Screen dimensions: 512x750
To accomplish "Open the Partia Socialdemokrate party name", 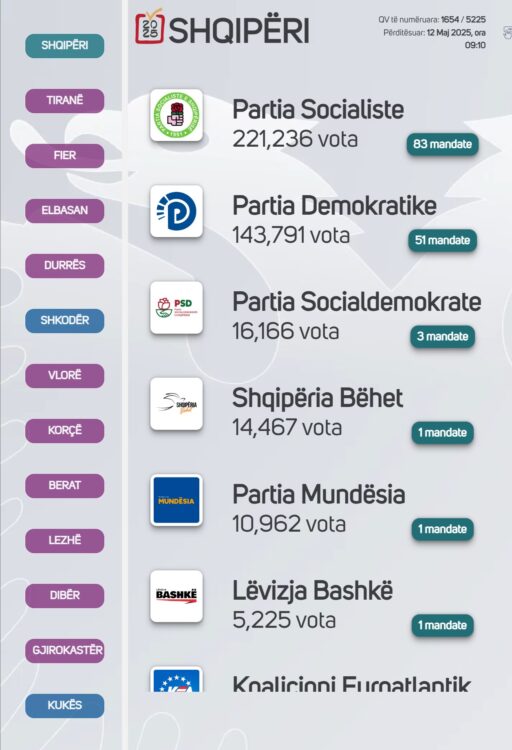I will coord(356,302).
